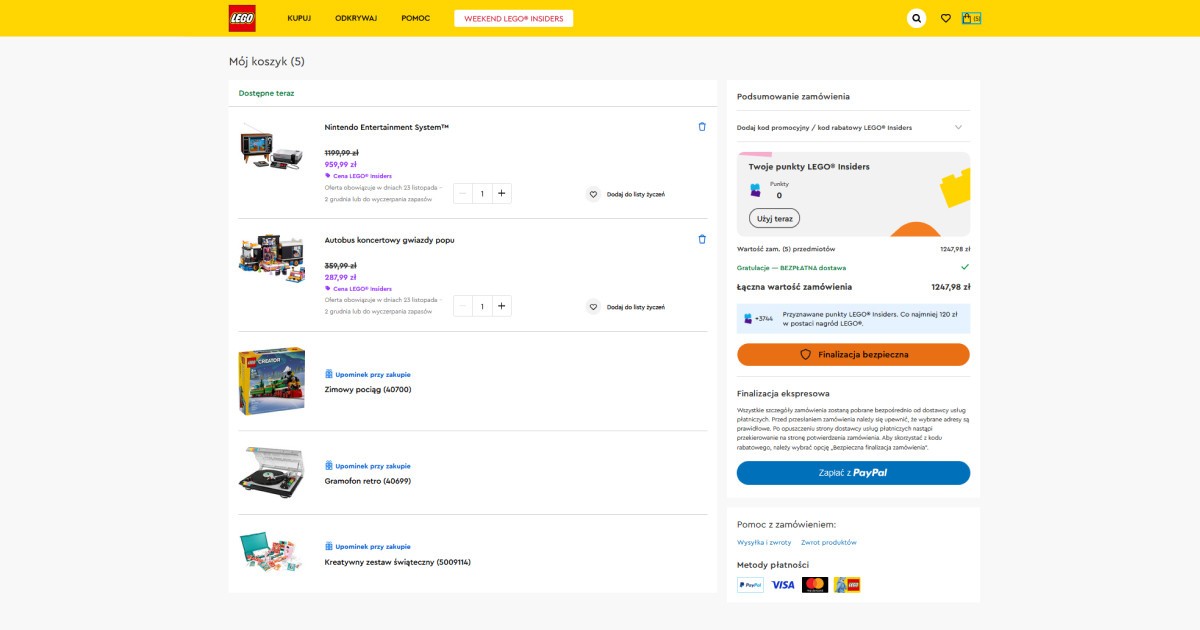Click the Mastercard payment method icon
1200x630 pixels.
coord(815,585)
